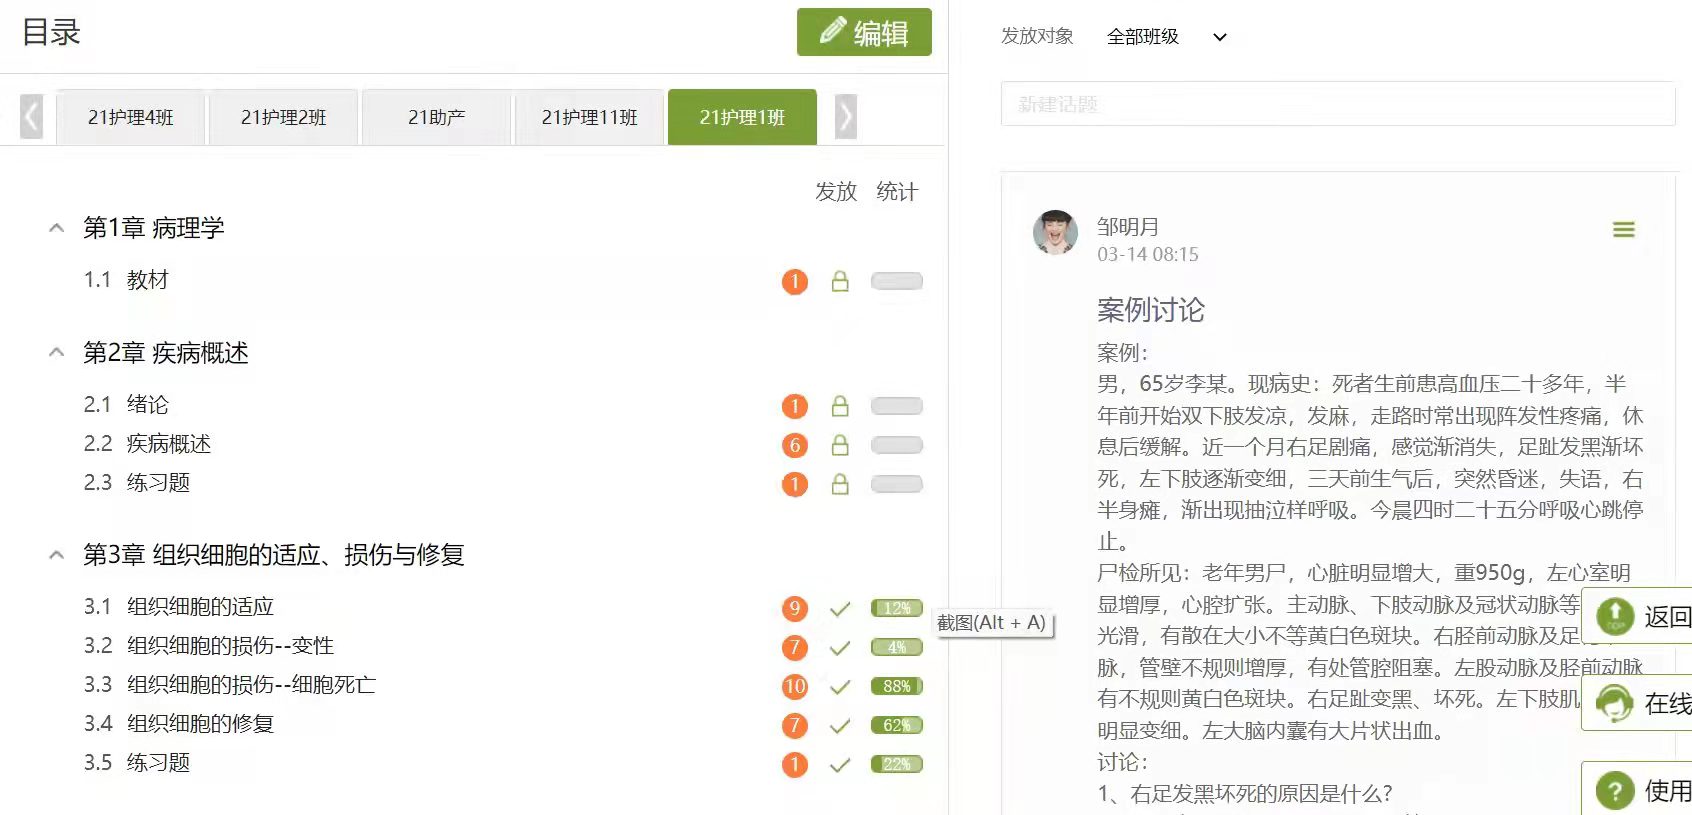Click orange badge 10 for 组织细胞的损伤--细胞死亡

pos(795,687)
